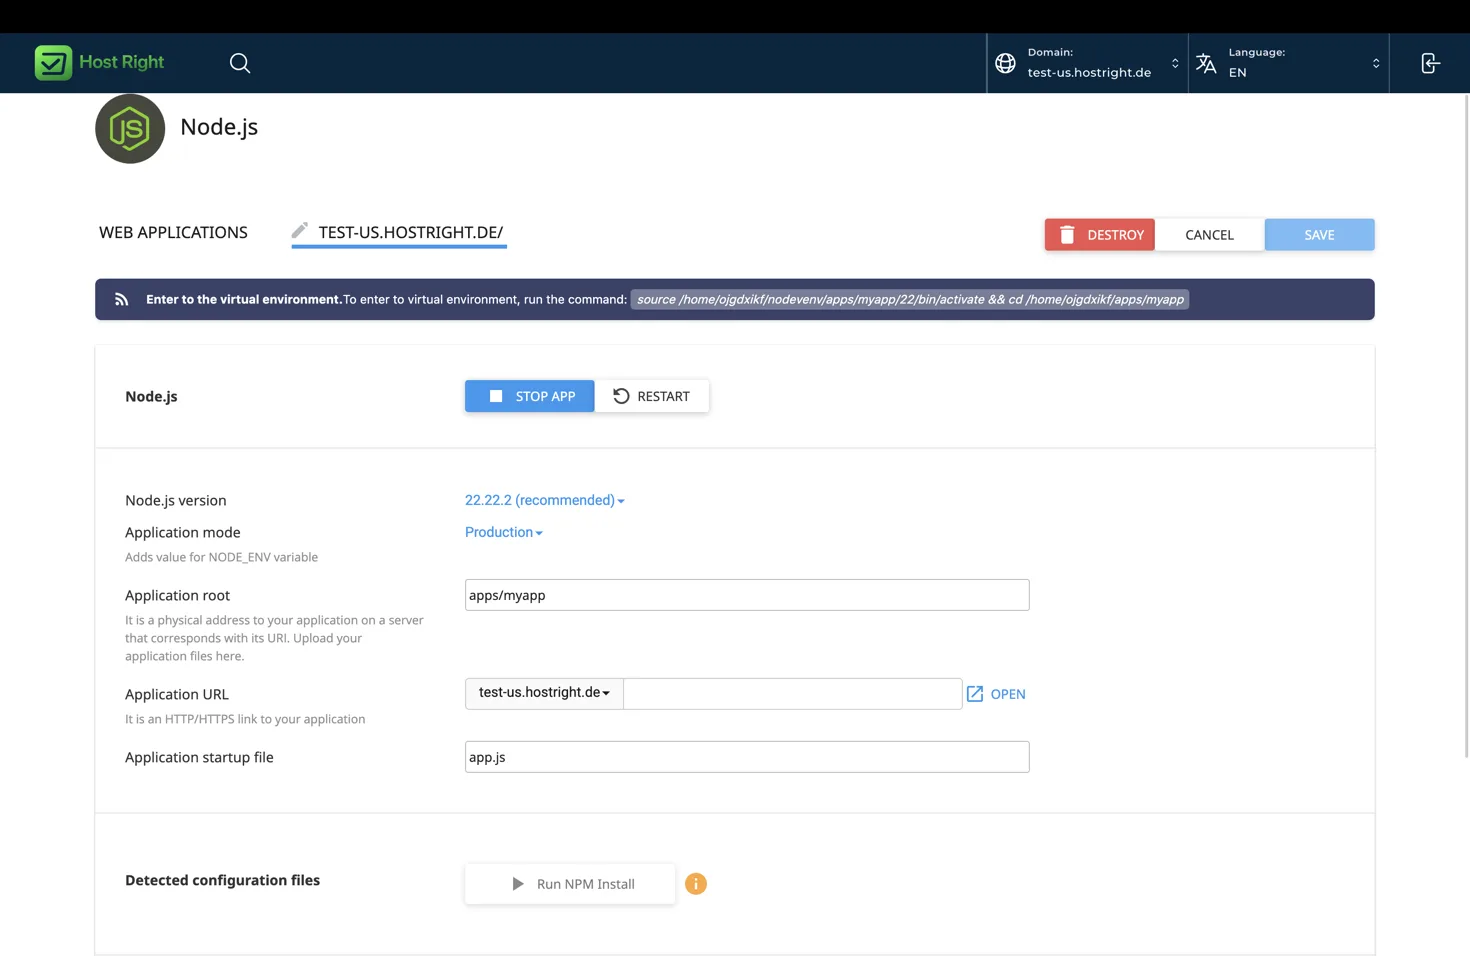The width and height of the screenshot is (1470, 956).
Task: Click the logout icon in header
Action: click(x=1430, y=63)
